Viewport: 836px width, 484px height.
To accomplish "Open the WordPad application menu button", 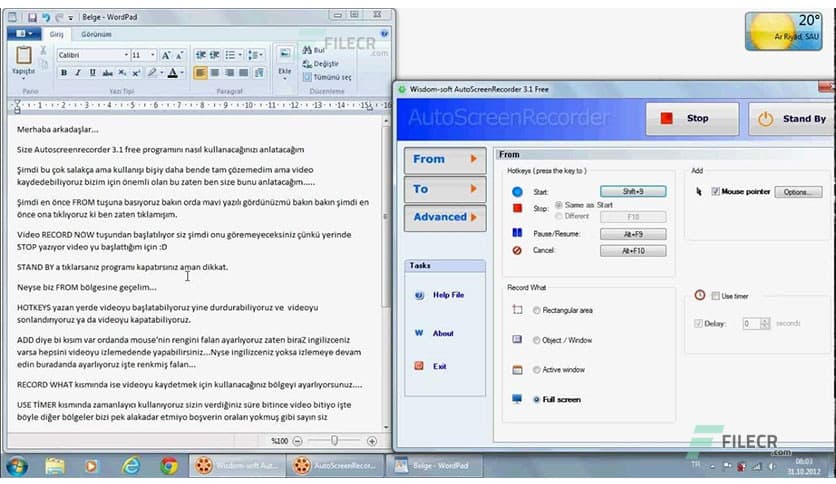I will tap(23, 34).
